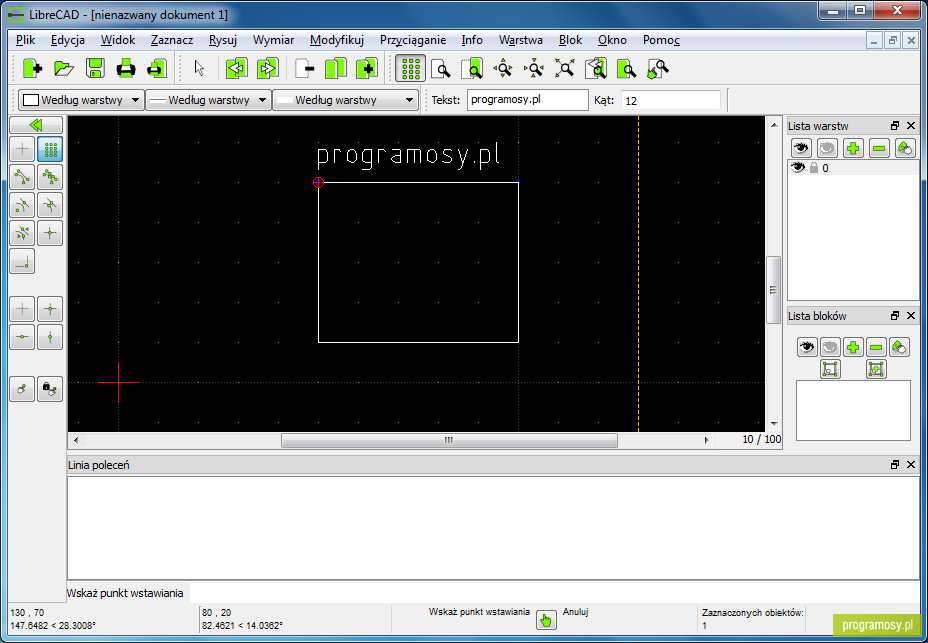Save the drawing with the floppy disk icon
The width and height of the screenshot is (928, 643).
(x=95, y=69)
